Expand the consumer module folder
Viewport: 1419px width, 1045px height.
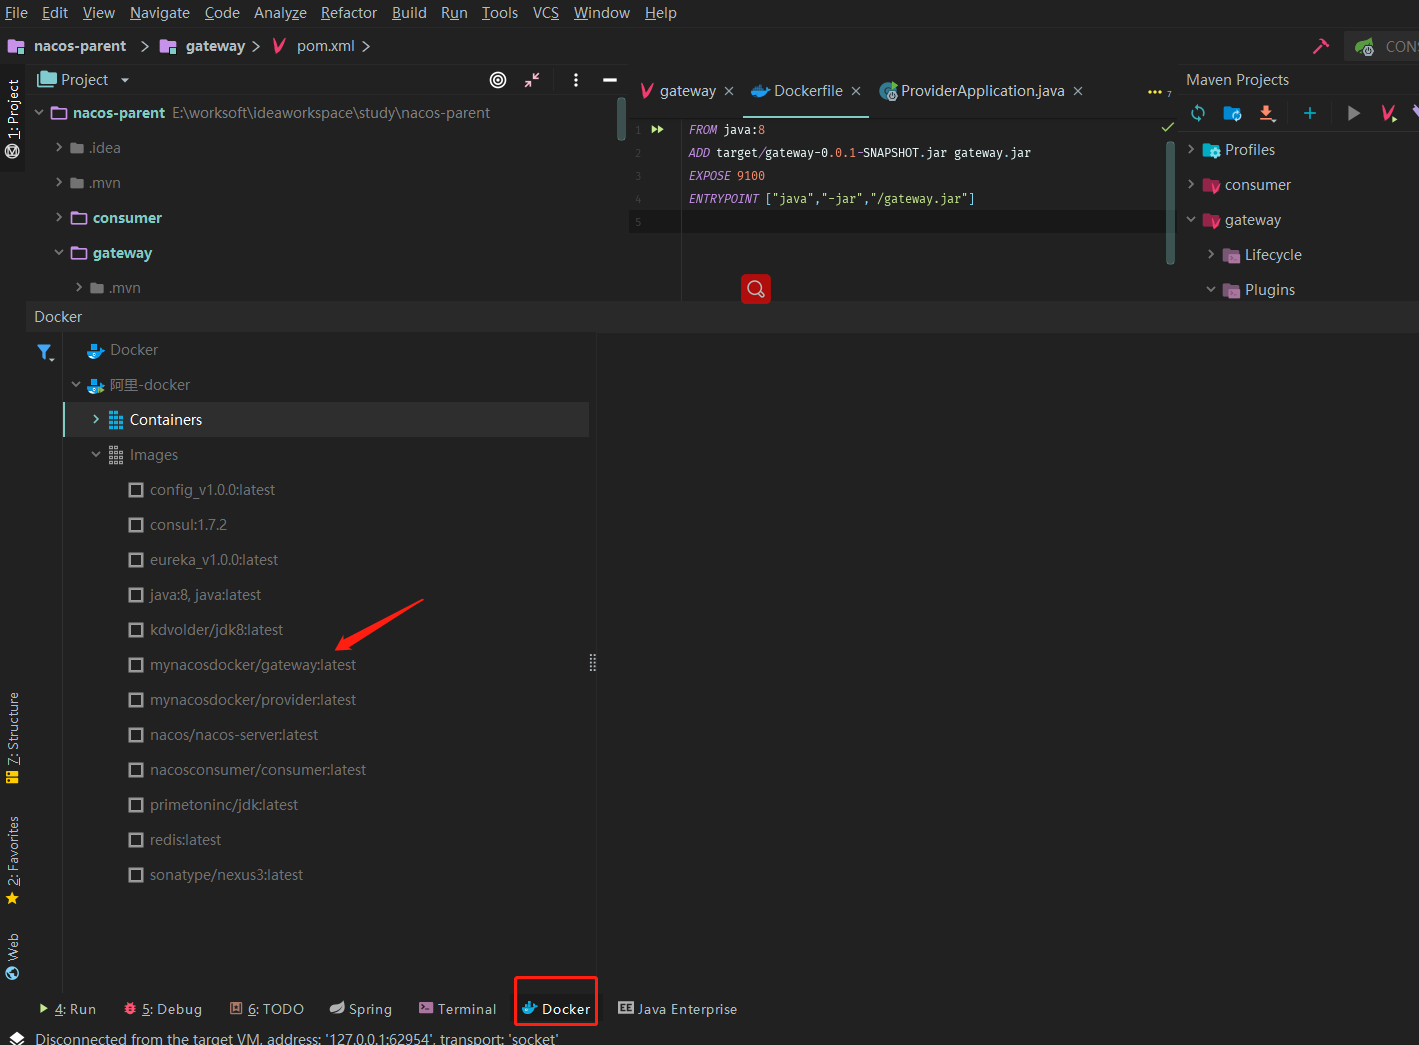click(x=59, y=217)
